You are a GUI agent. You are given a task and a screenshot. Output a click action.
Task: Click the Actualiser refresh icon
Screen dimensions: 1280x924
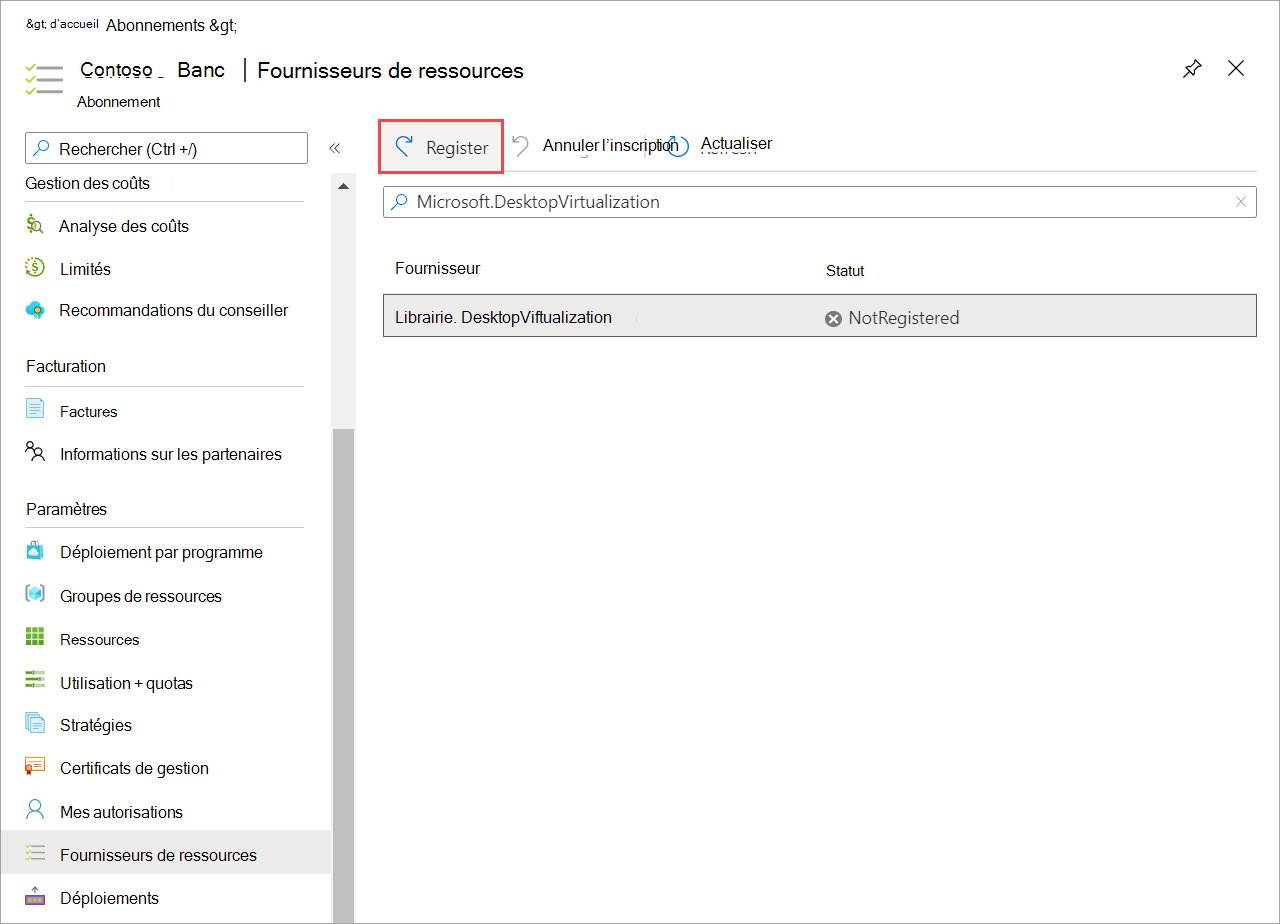click(679, 146)
